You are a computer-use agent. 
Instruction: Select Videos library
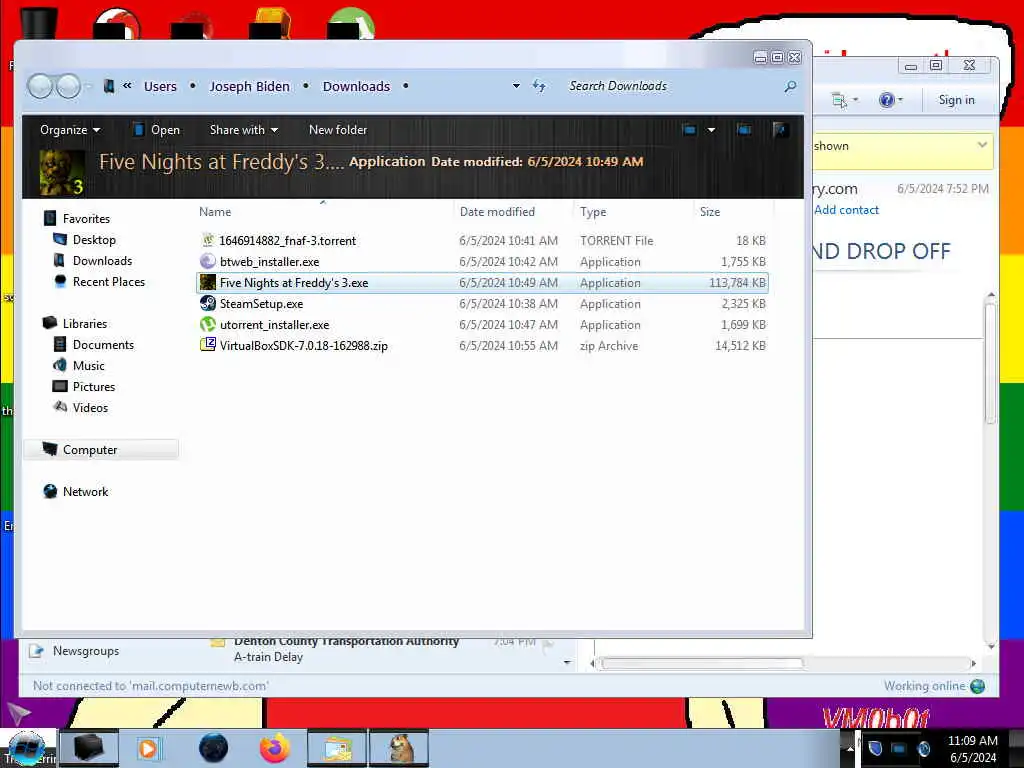[90, 408]
